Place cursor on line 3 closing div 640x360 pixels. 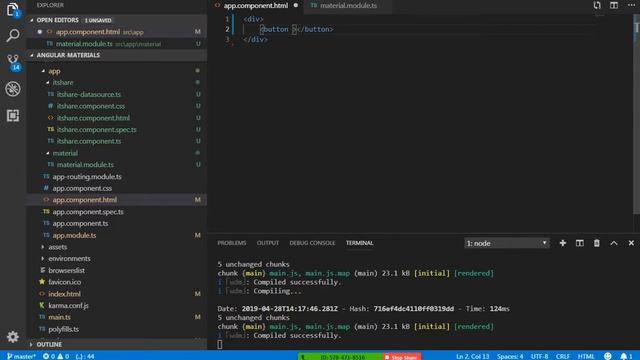255,40
